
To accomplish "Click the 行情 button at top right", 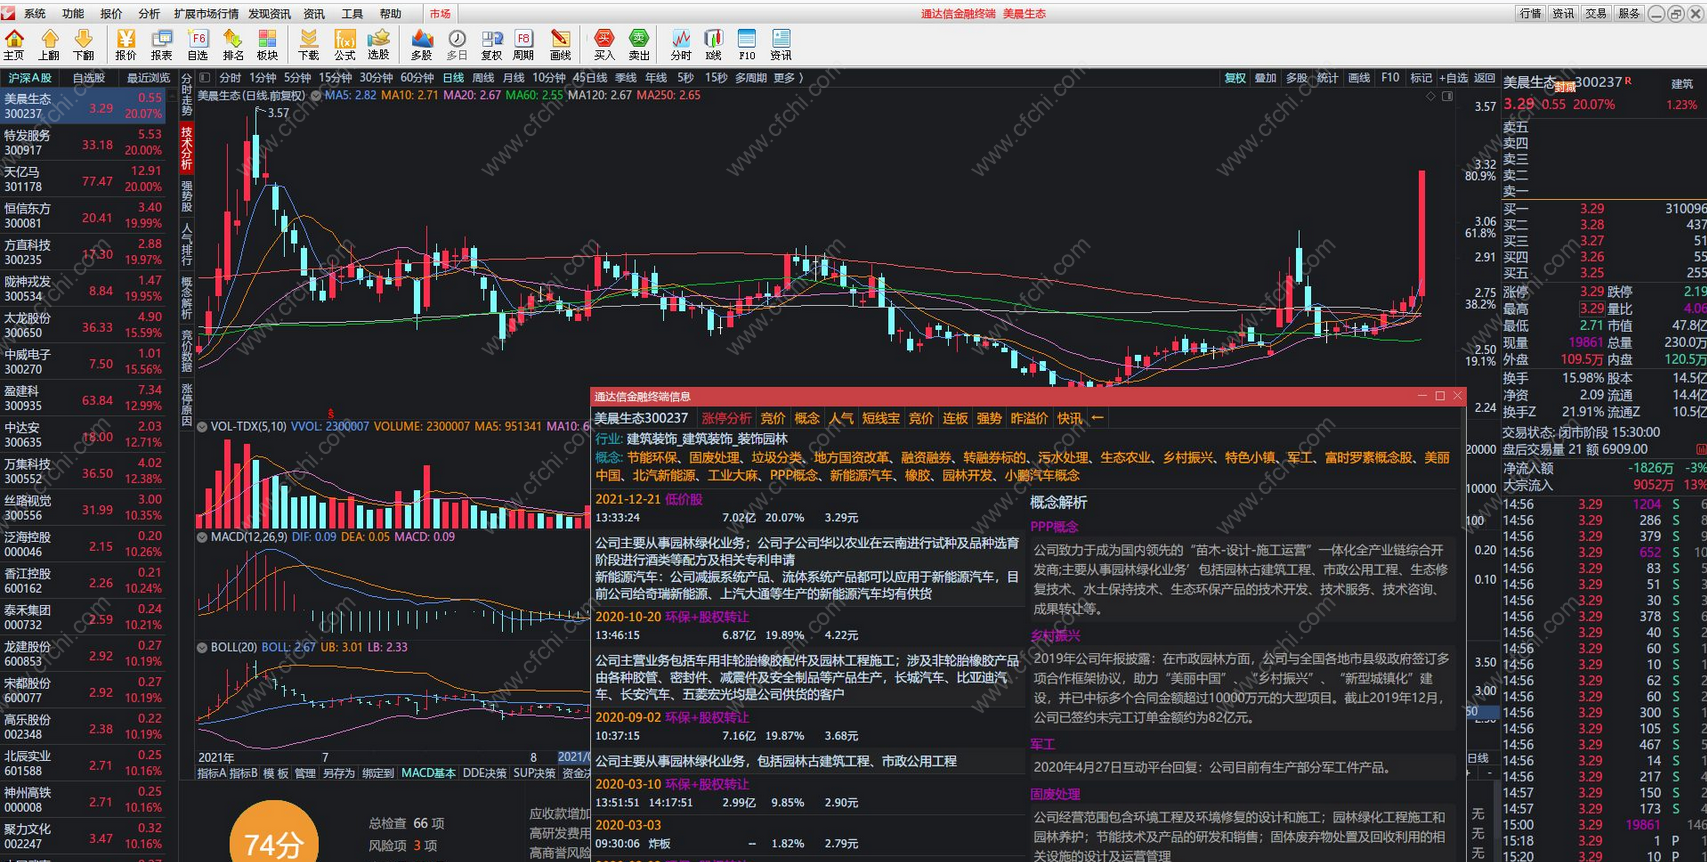I will tap(1531, 14).
